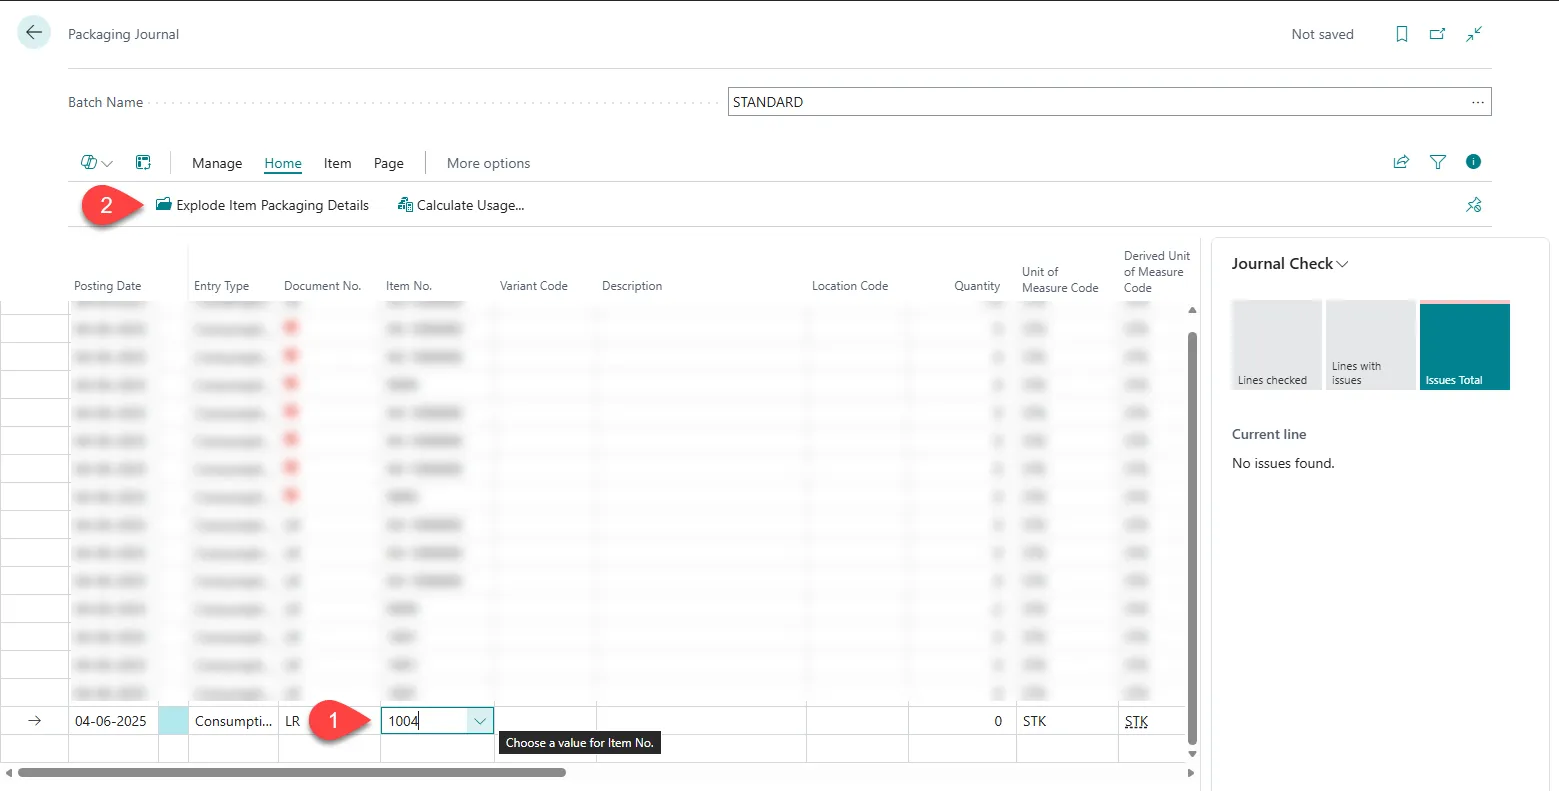This screenshot has height=791, width=1559.
Task: Click the Document No. cell LR in the clear row
Action: [x=329, y=721]
